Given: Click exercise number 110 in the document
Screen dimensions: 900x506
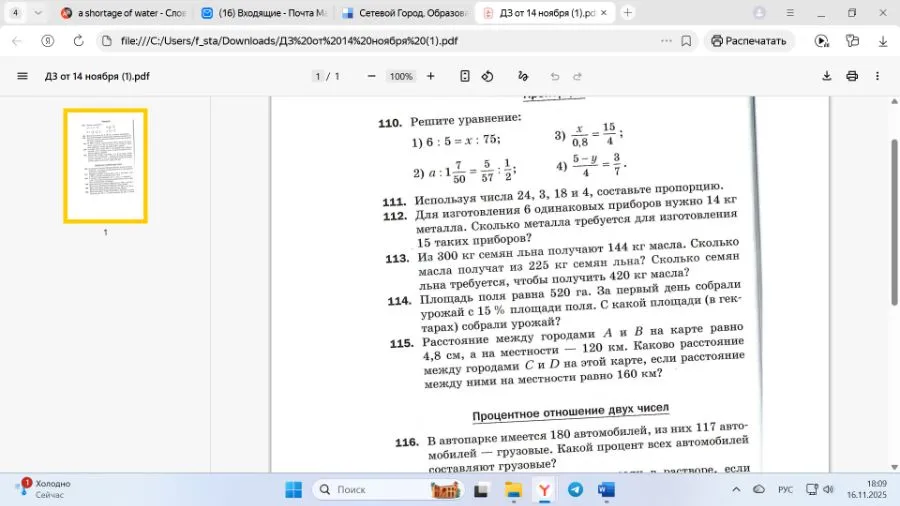Looking at the screenshot, I should 390,123.
